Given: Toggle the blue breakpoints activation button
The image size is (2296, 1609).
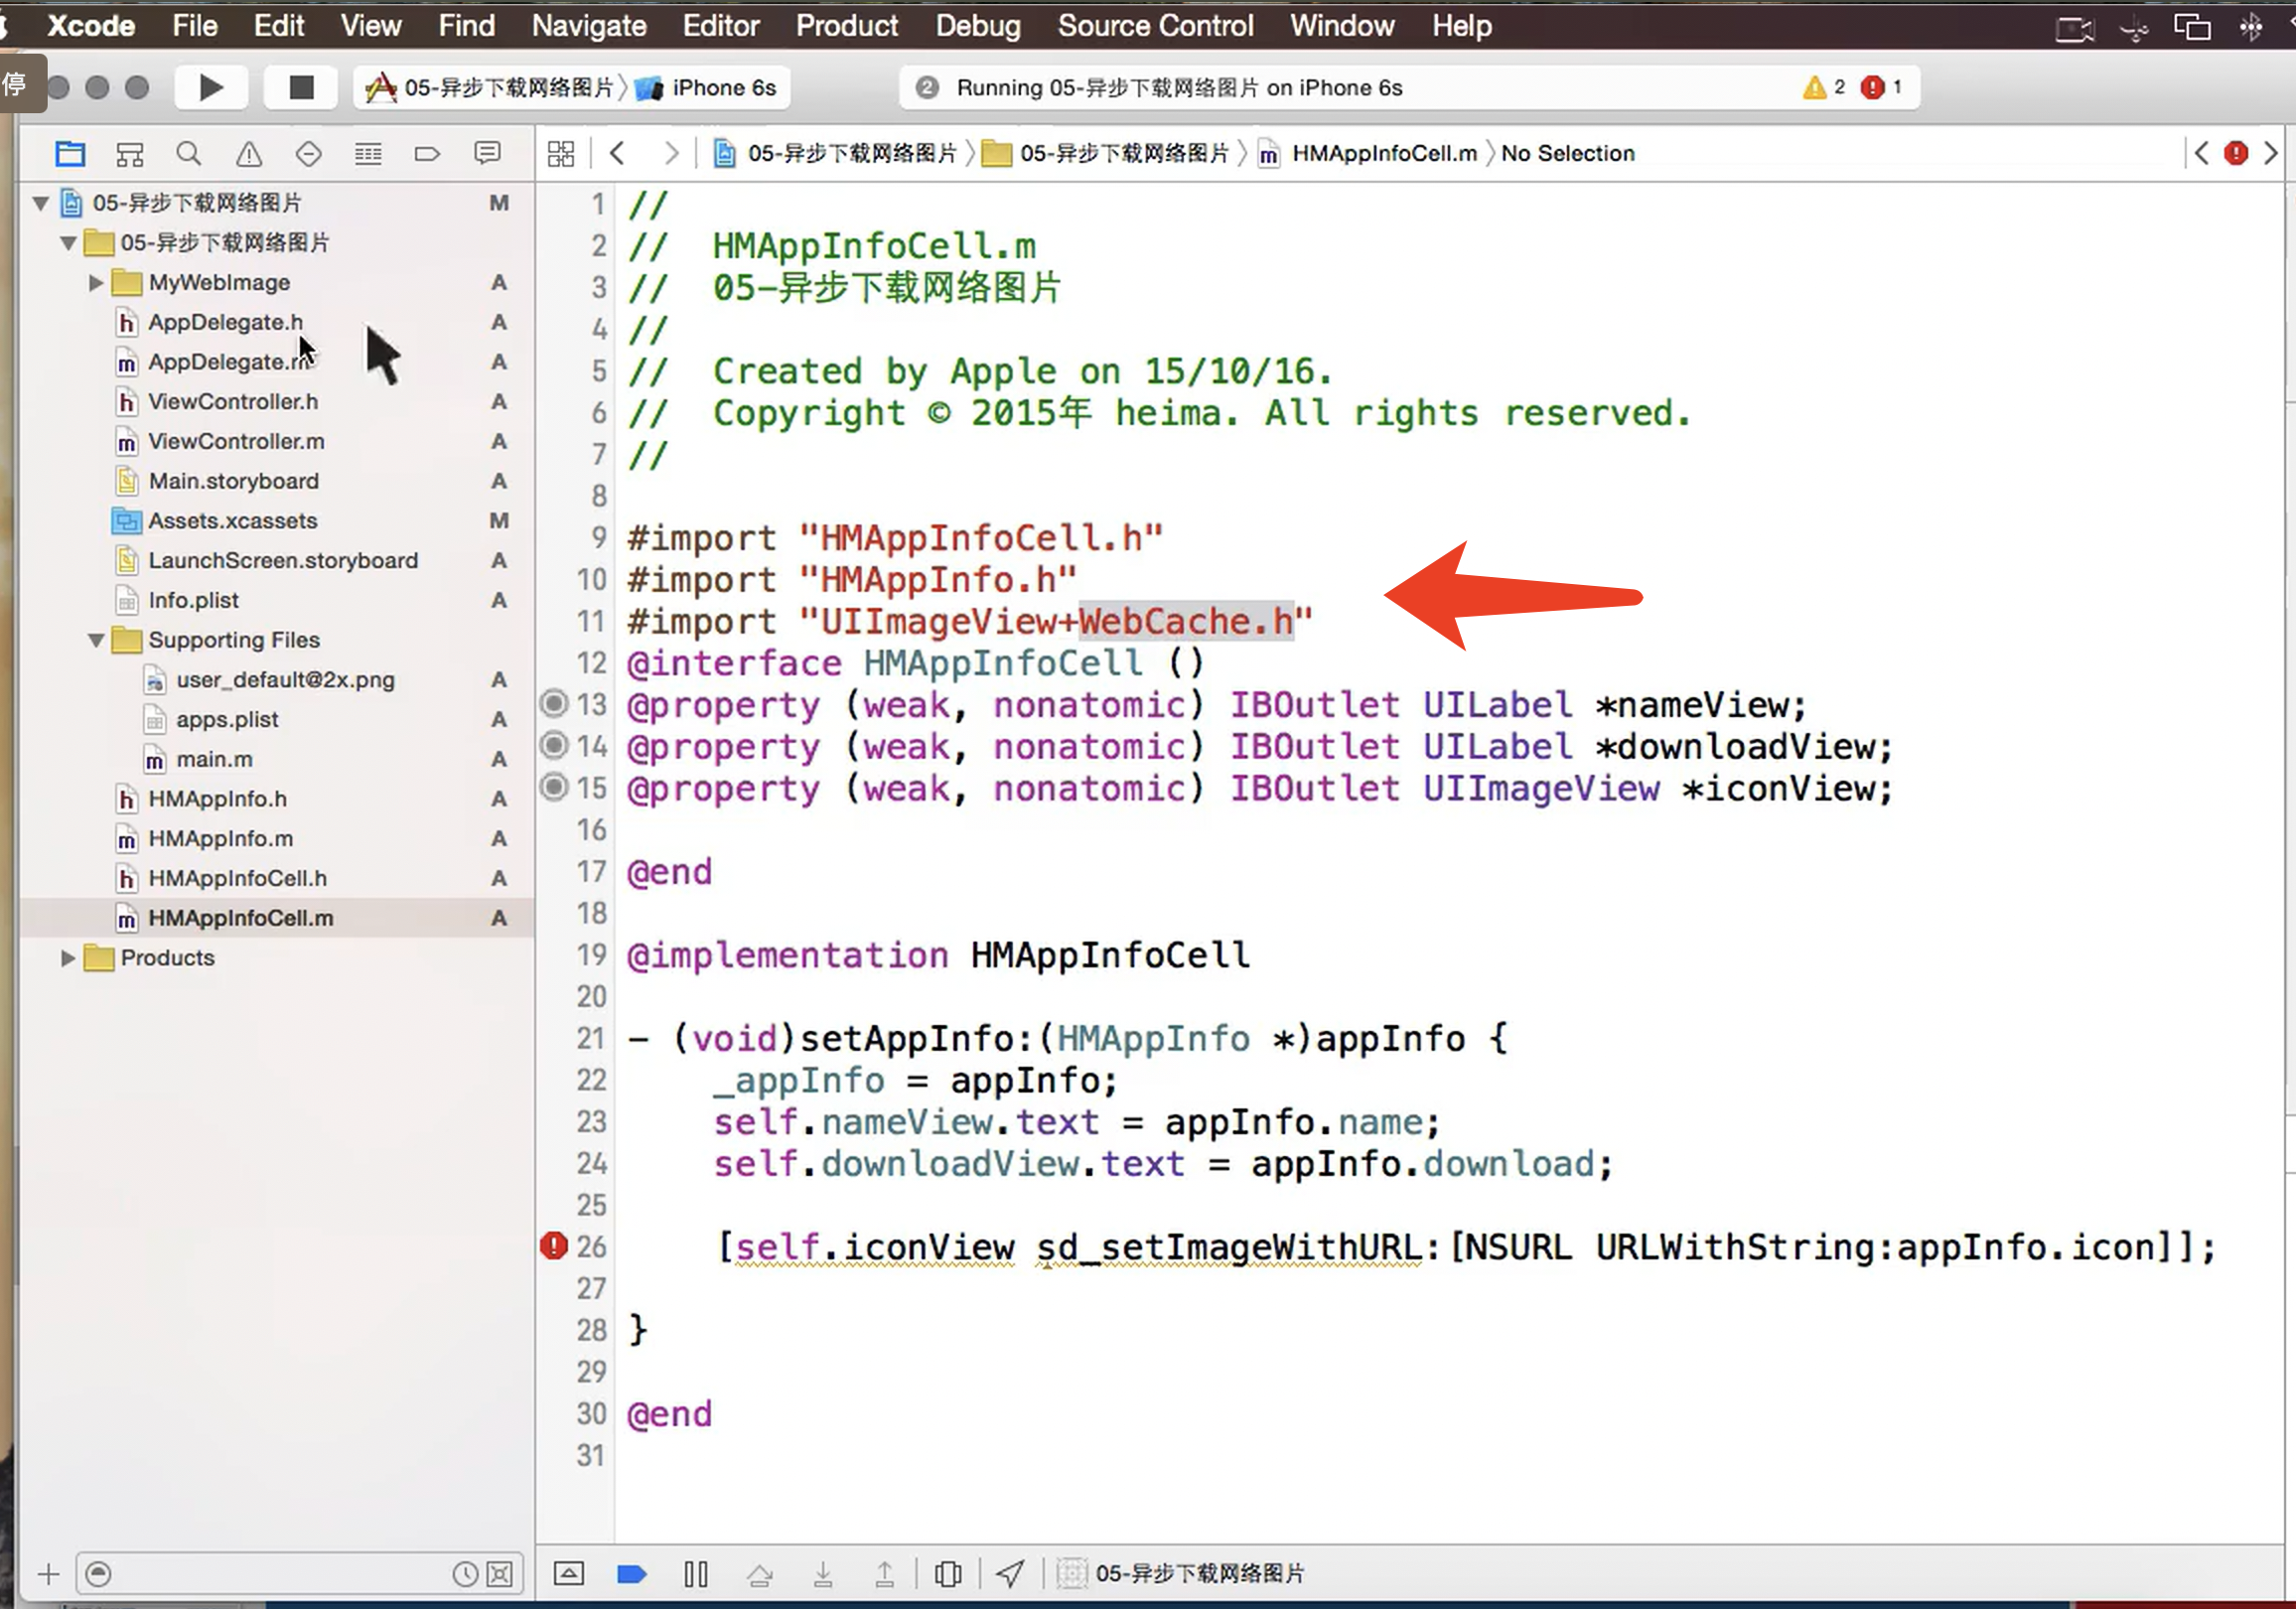Looking at the screenshot, I should click(632, 1575).
